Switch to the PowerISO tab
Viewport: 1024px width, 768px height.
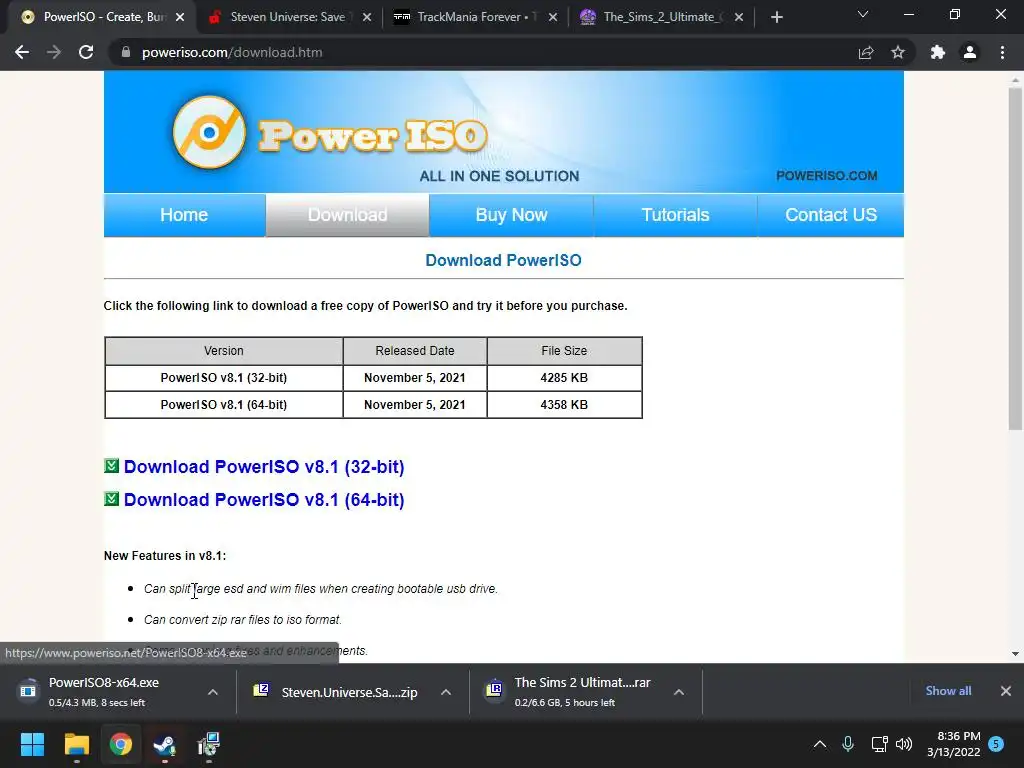click(101, 17)
